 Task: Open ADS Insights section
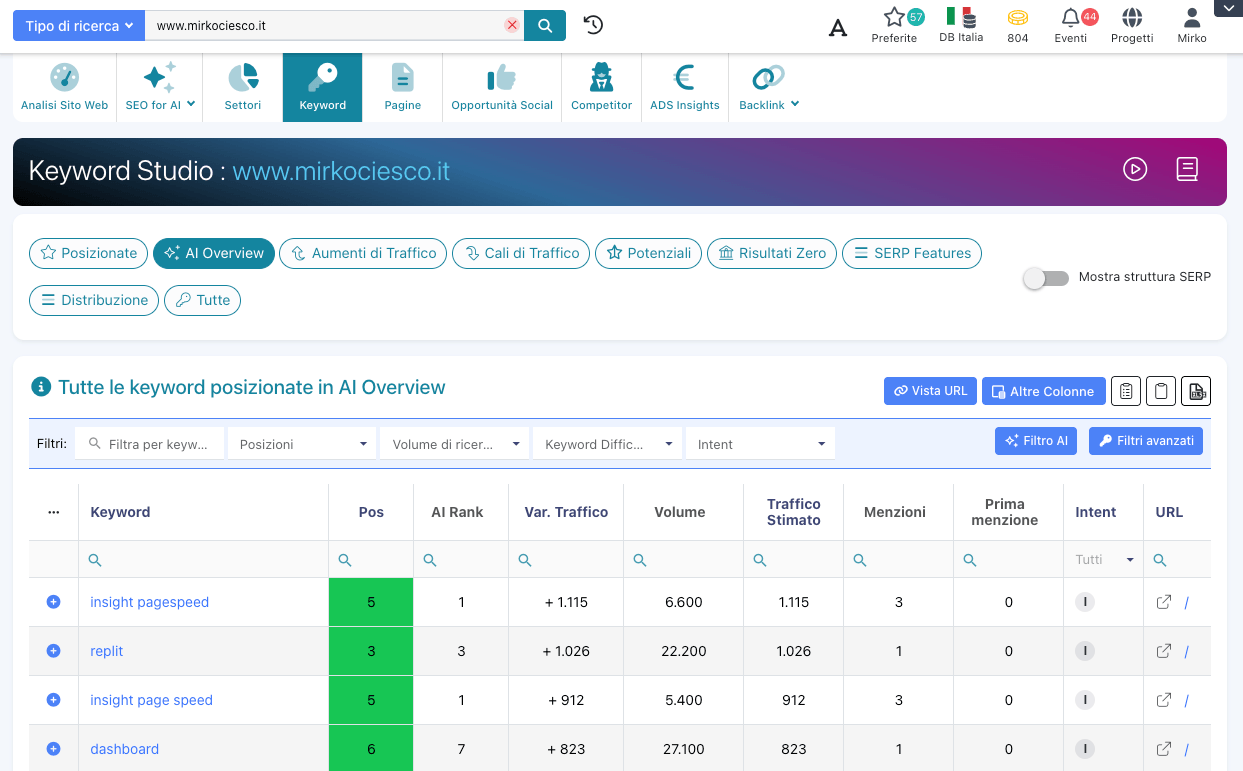685,87
